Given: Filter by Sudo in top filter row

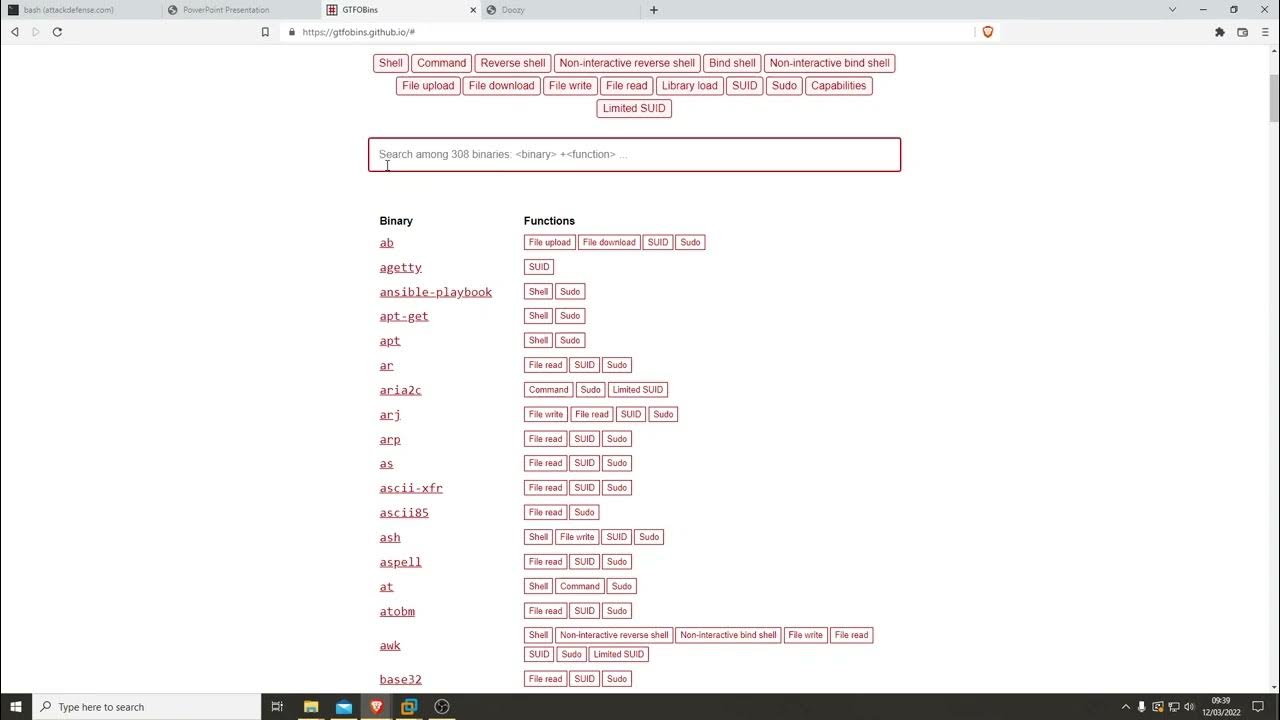Looking at the screenshot, I should point(784,86).
